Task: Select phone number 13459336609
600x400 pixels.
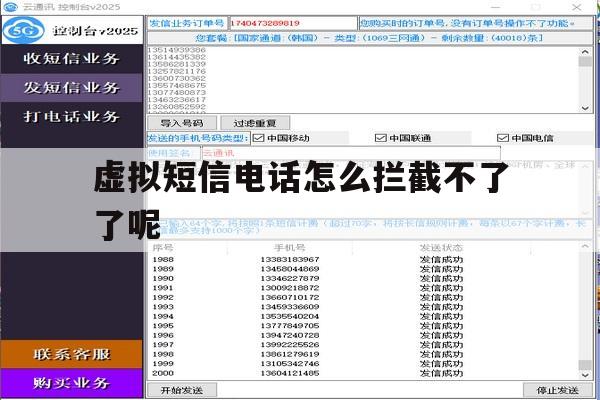Action: point(290,307)
